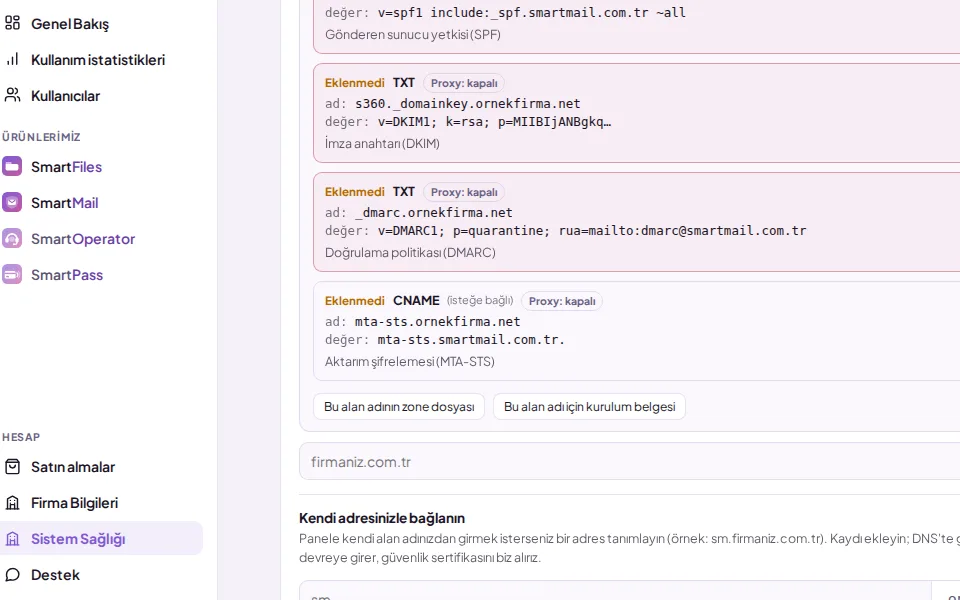Viewport: 960px width, 600px height.
Task: Click the Destek chat bubble icon
Action: pos(12,575)
